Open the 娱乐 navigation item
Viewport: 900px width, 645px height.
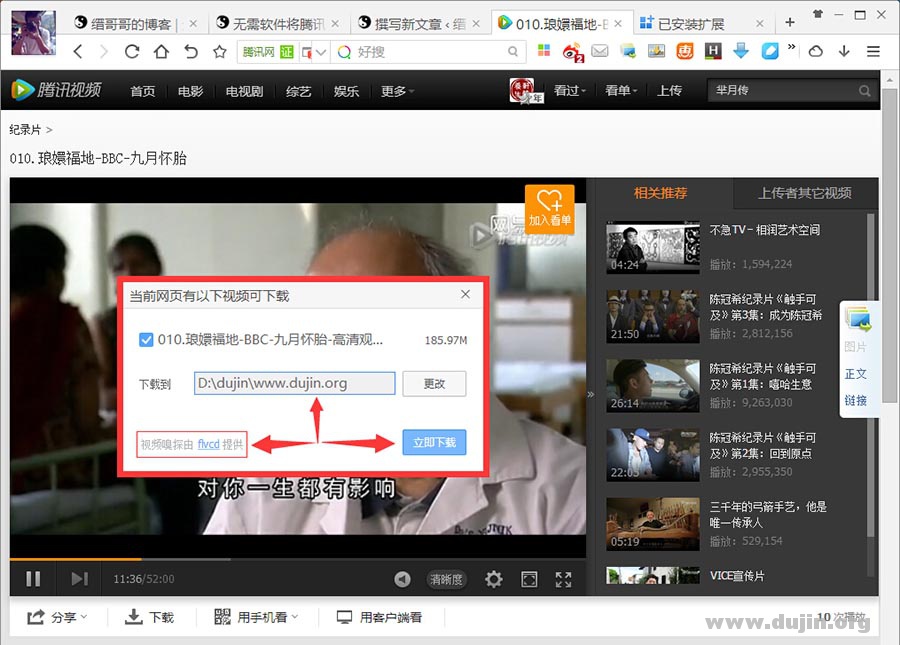(346, 91)
